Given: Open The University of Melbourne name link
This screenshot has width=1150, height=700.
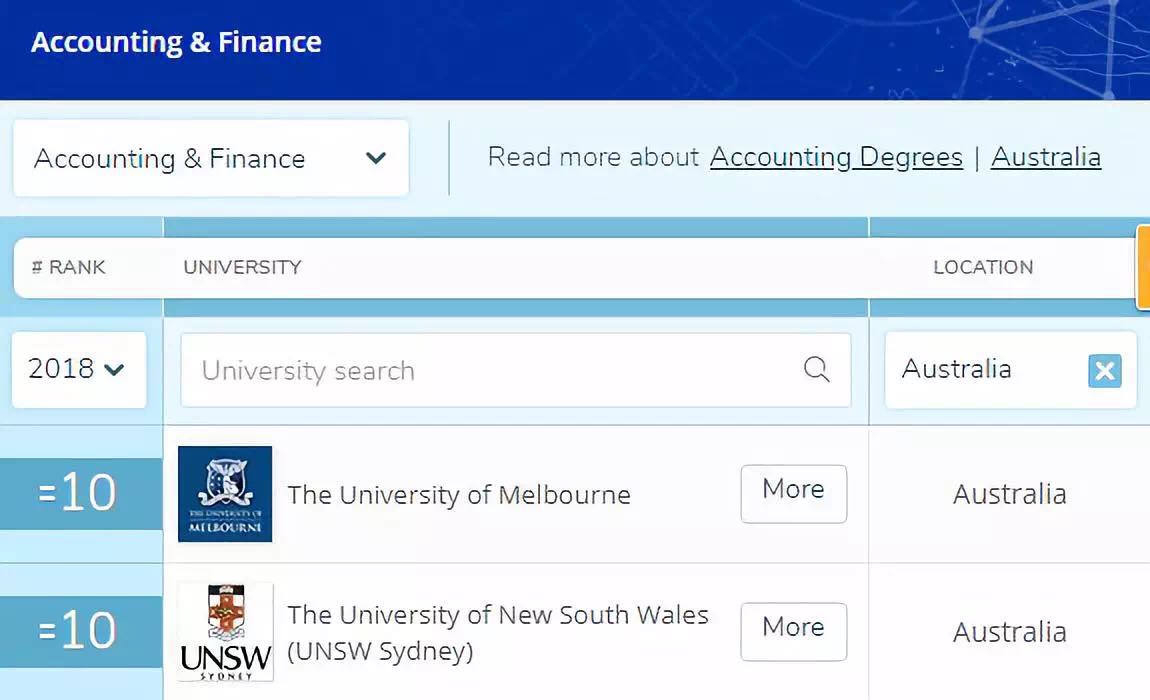Looking at the screenshot, I should pos(459,495).
